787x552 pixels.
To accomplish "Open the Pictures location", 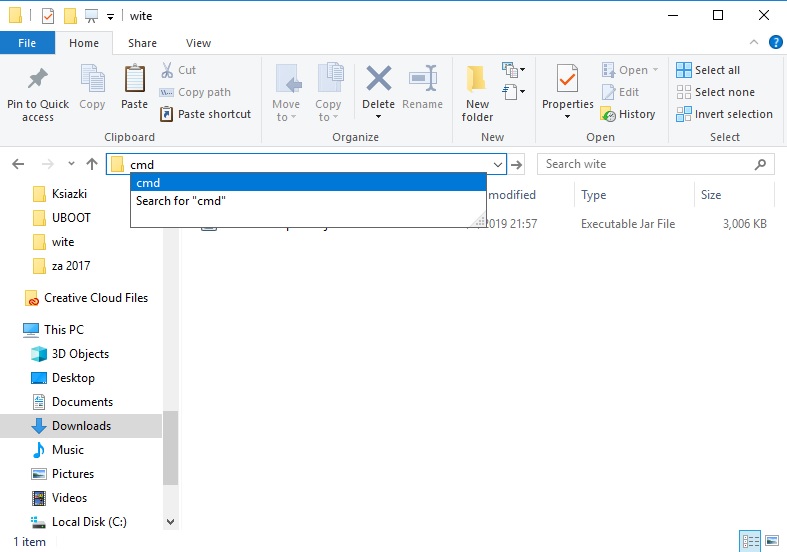I will (63, 474).
